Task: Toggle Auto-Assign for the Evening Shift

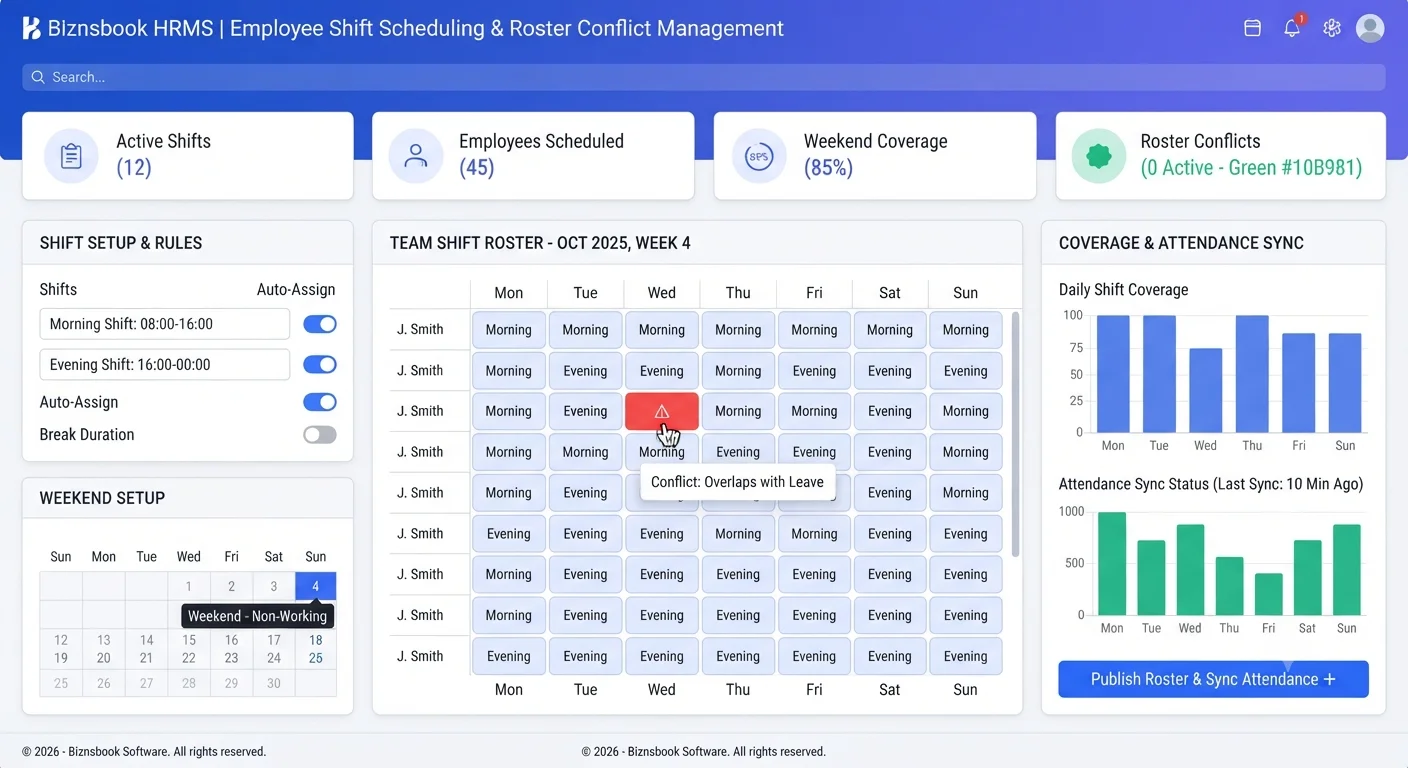Action: pyautogui.click(x=320, y=365)
